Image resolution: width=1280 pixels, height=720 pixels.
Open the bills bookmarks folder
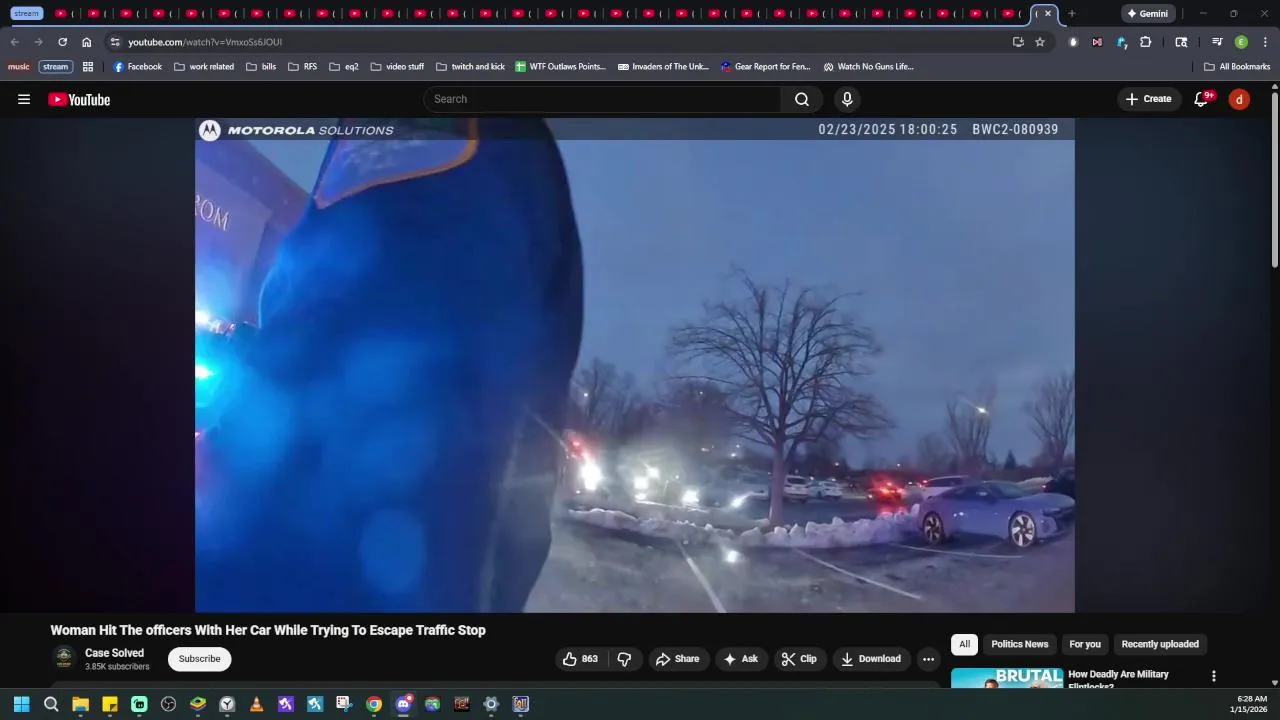(x=261, y=67)
